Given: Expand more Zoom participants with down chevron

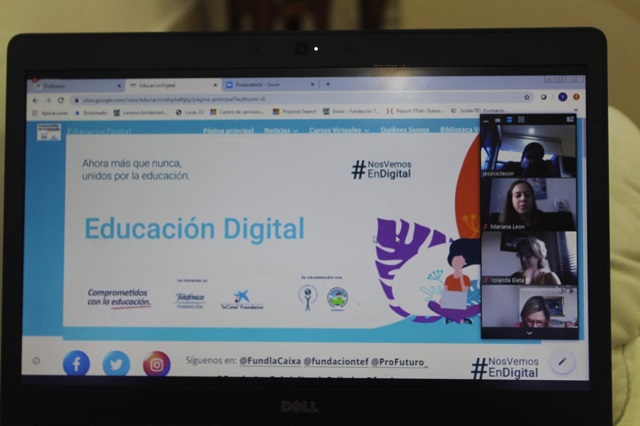Looking at the screenshot, I should pos(529,333).
